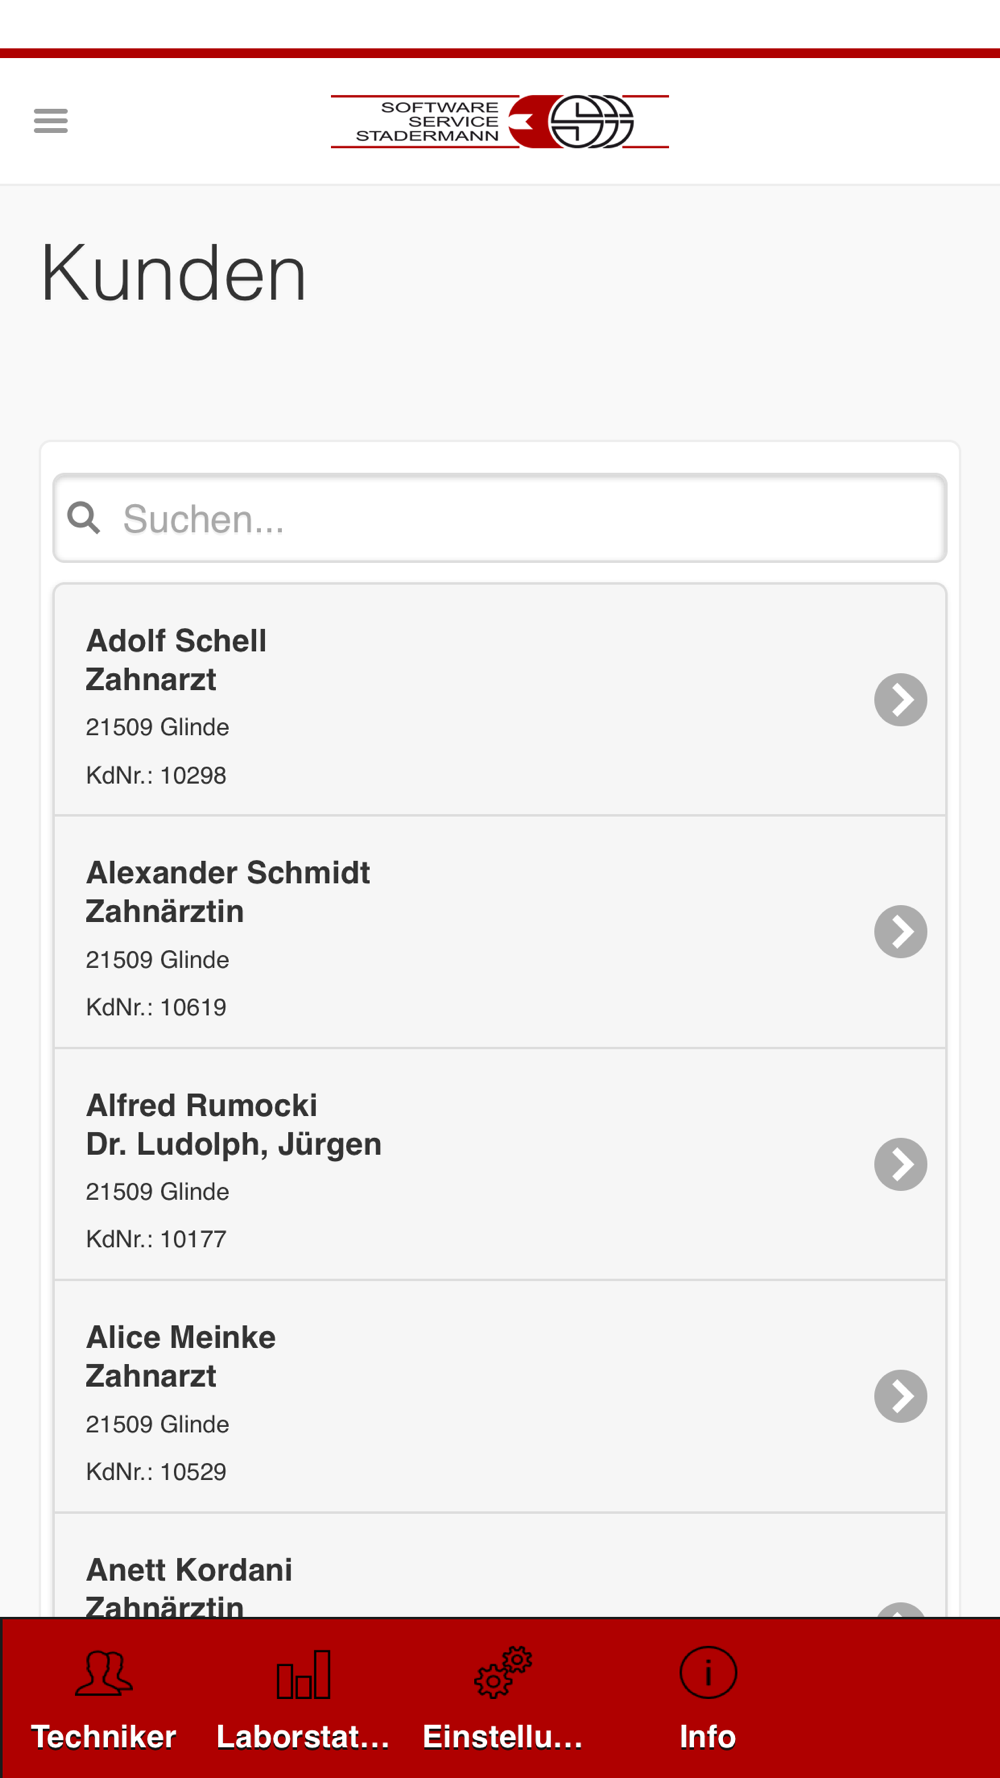Open customer Alexander Schmidt Zahnärztin
This screenshot has height=1778, width=1000.
pos(500,932)
